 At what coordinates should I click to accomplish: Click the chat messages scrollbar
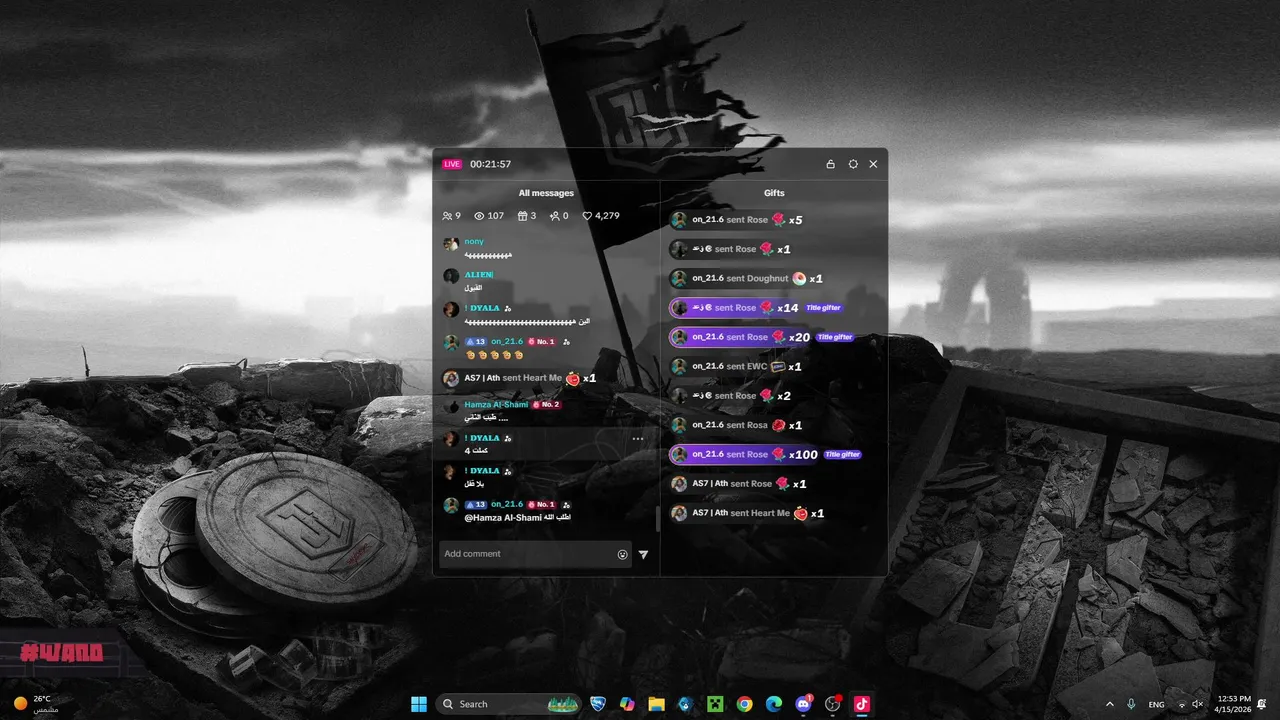click(657, 519)
